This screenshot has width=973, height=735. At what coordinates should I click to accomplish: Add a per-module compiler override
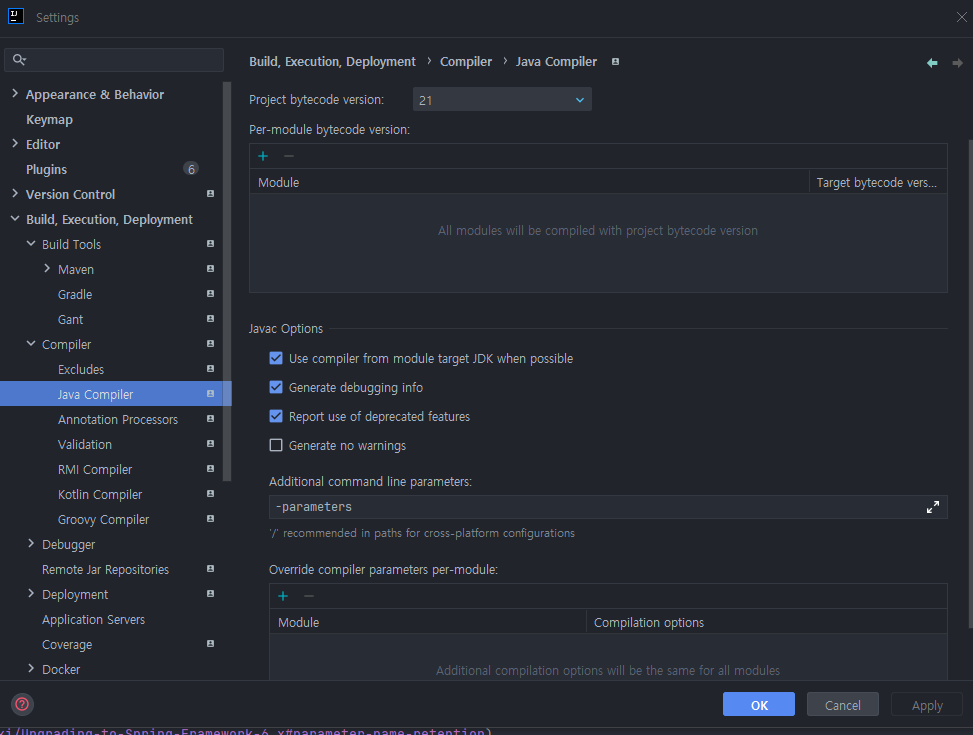[x=283, y=596]
